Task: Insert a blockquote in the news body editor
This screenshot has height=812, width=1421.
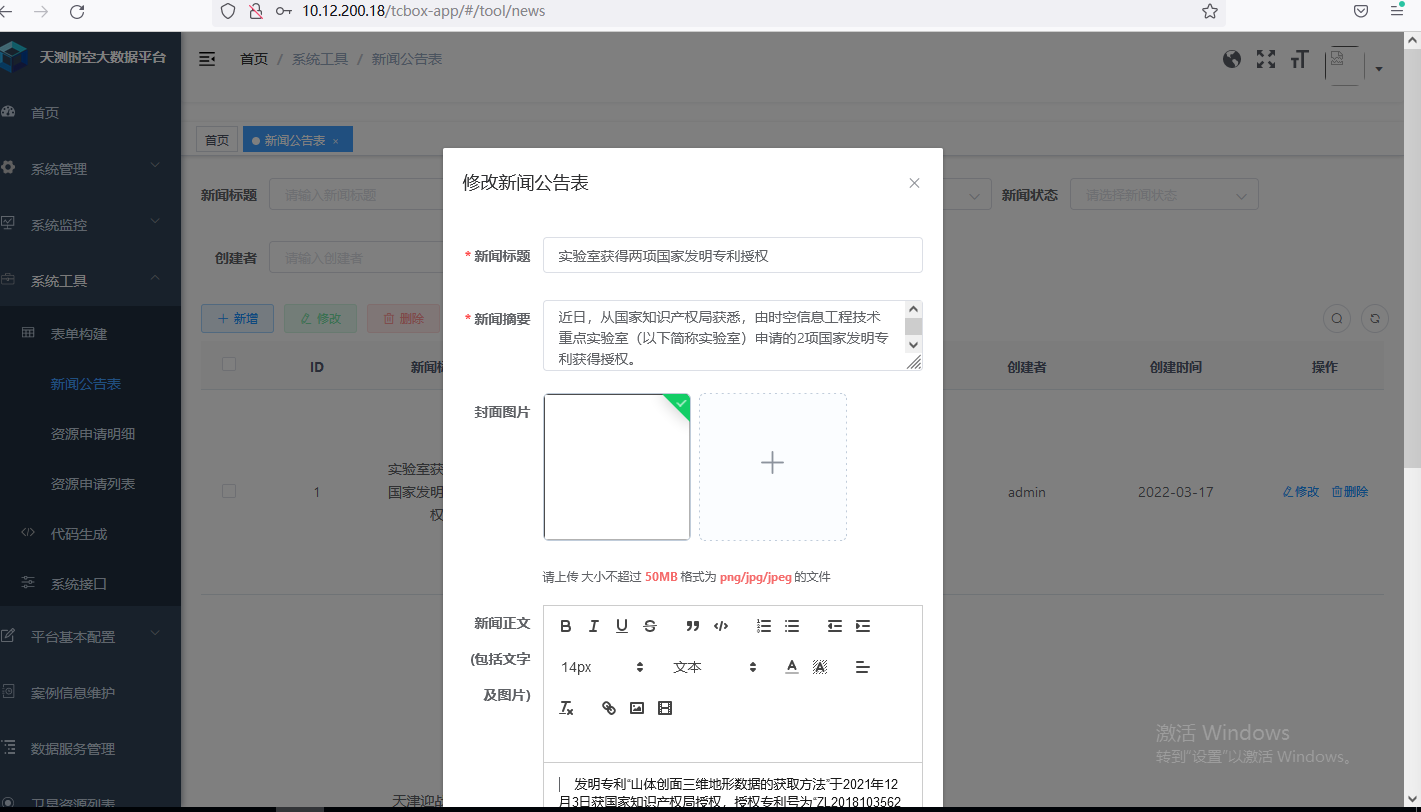Action: [x=692, y=625]
